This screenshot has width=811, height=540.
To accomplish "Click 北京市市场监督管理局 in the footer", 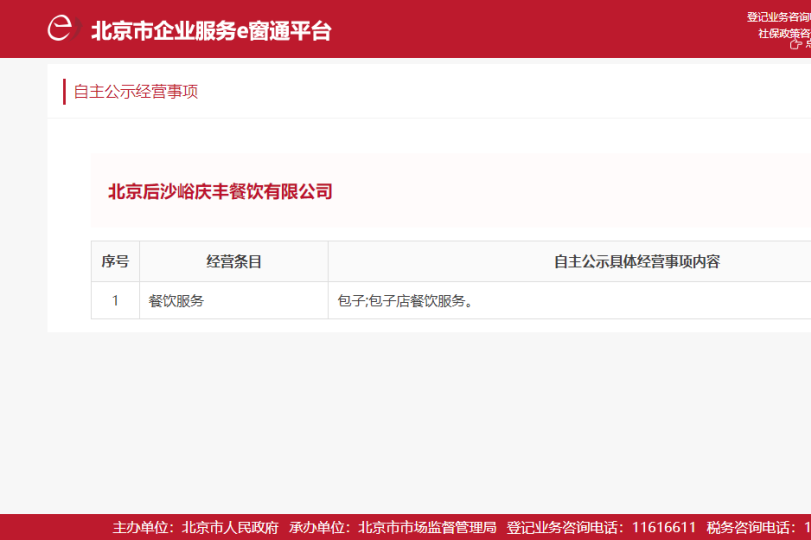I will coord(427,527).
